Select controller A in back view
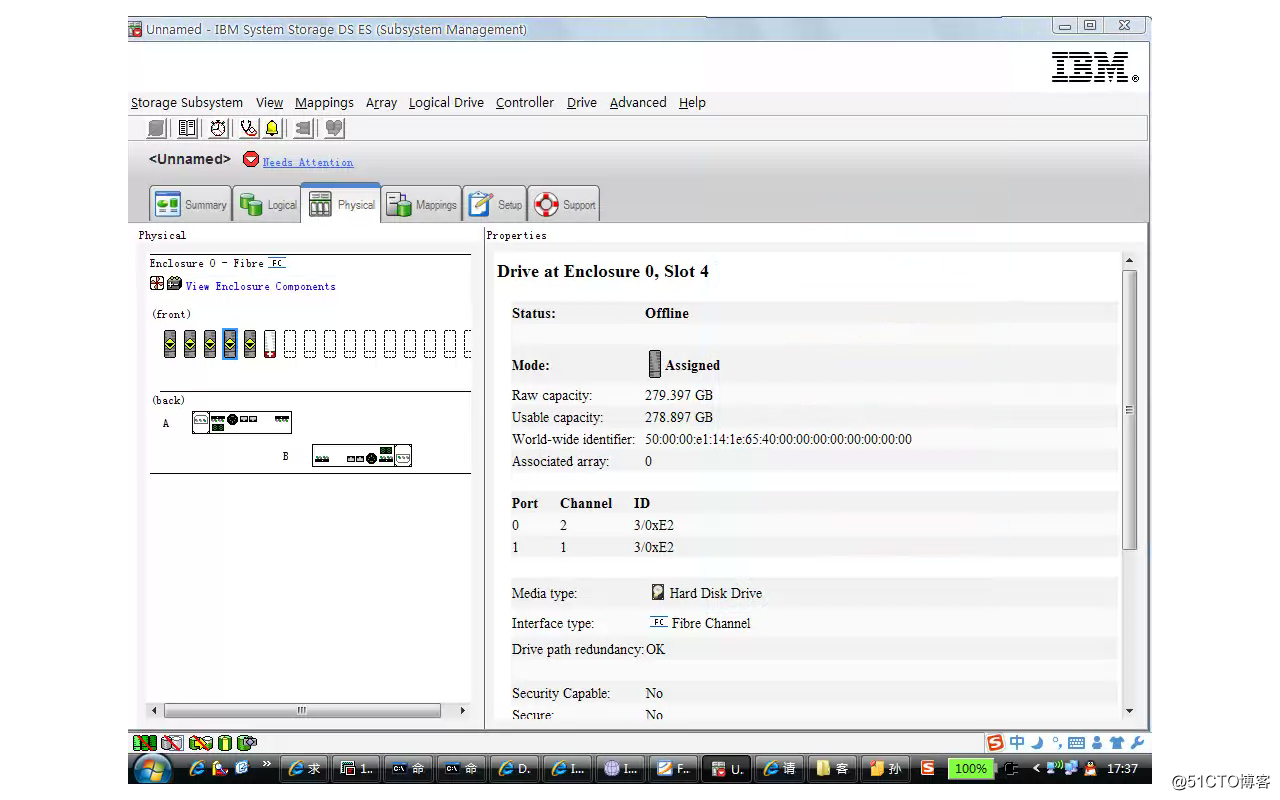This screenshot has width=1280, height=800. [x=242, y=423]
